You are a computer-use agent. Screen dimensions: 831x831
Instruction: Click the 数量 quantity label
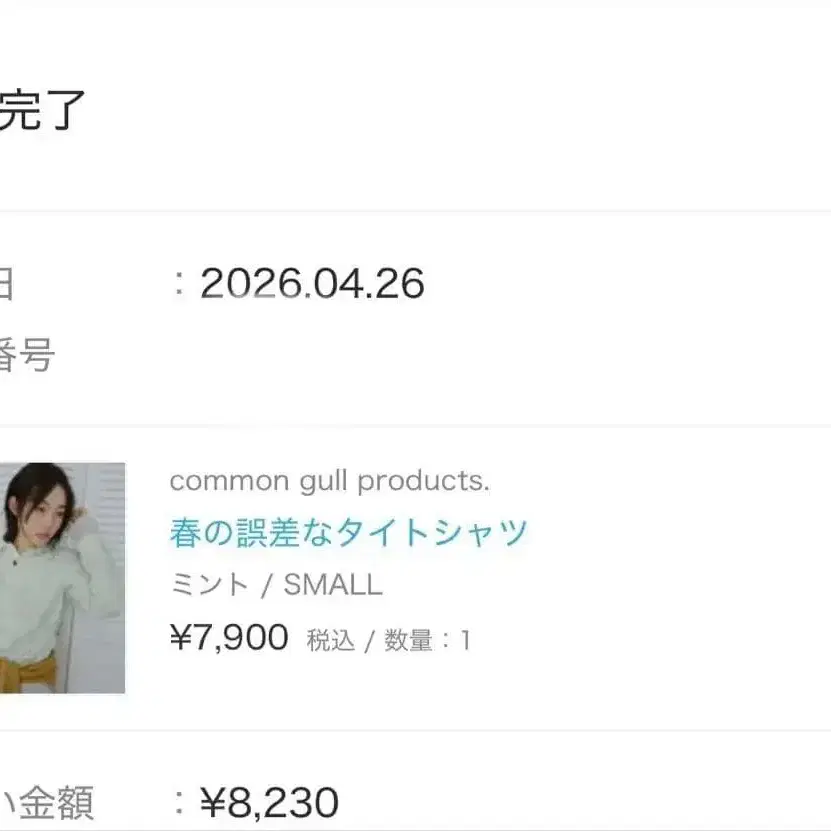coord(409,640)
